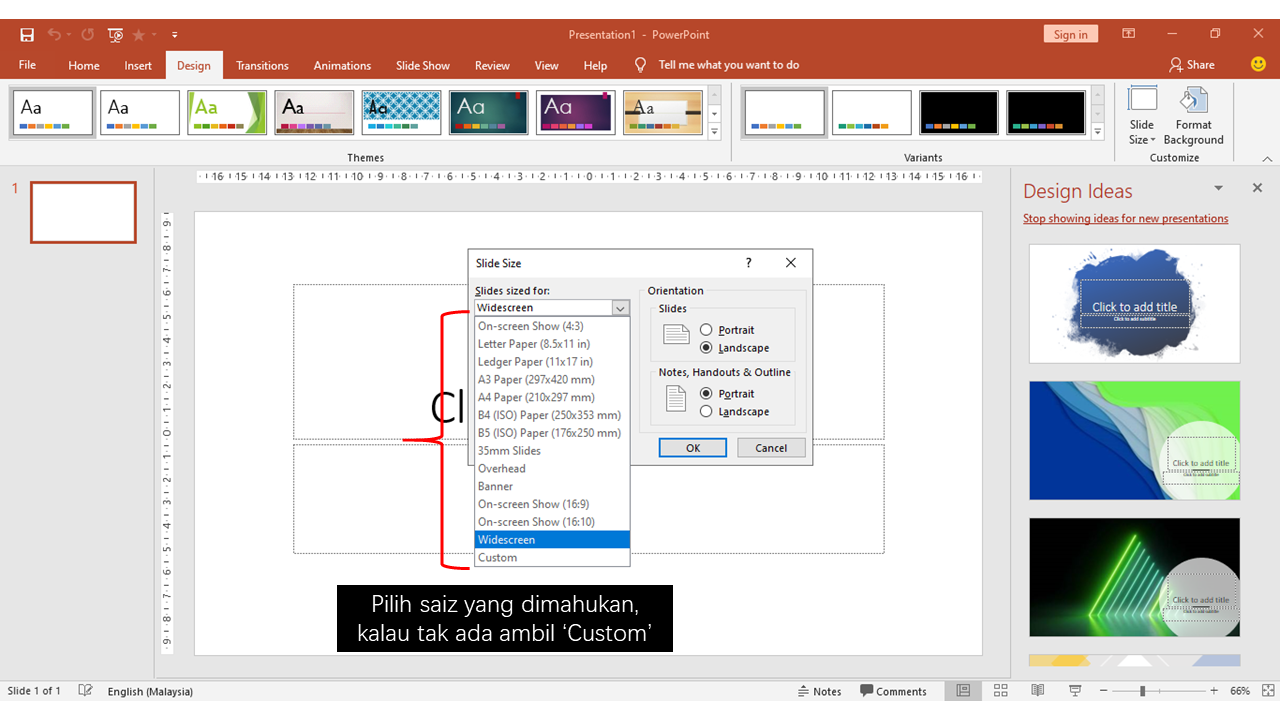This screenshot has height=720, width=1280.
Task: Switch to Reading View
Action: (1038, 691)
